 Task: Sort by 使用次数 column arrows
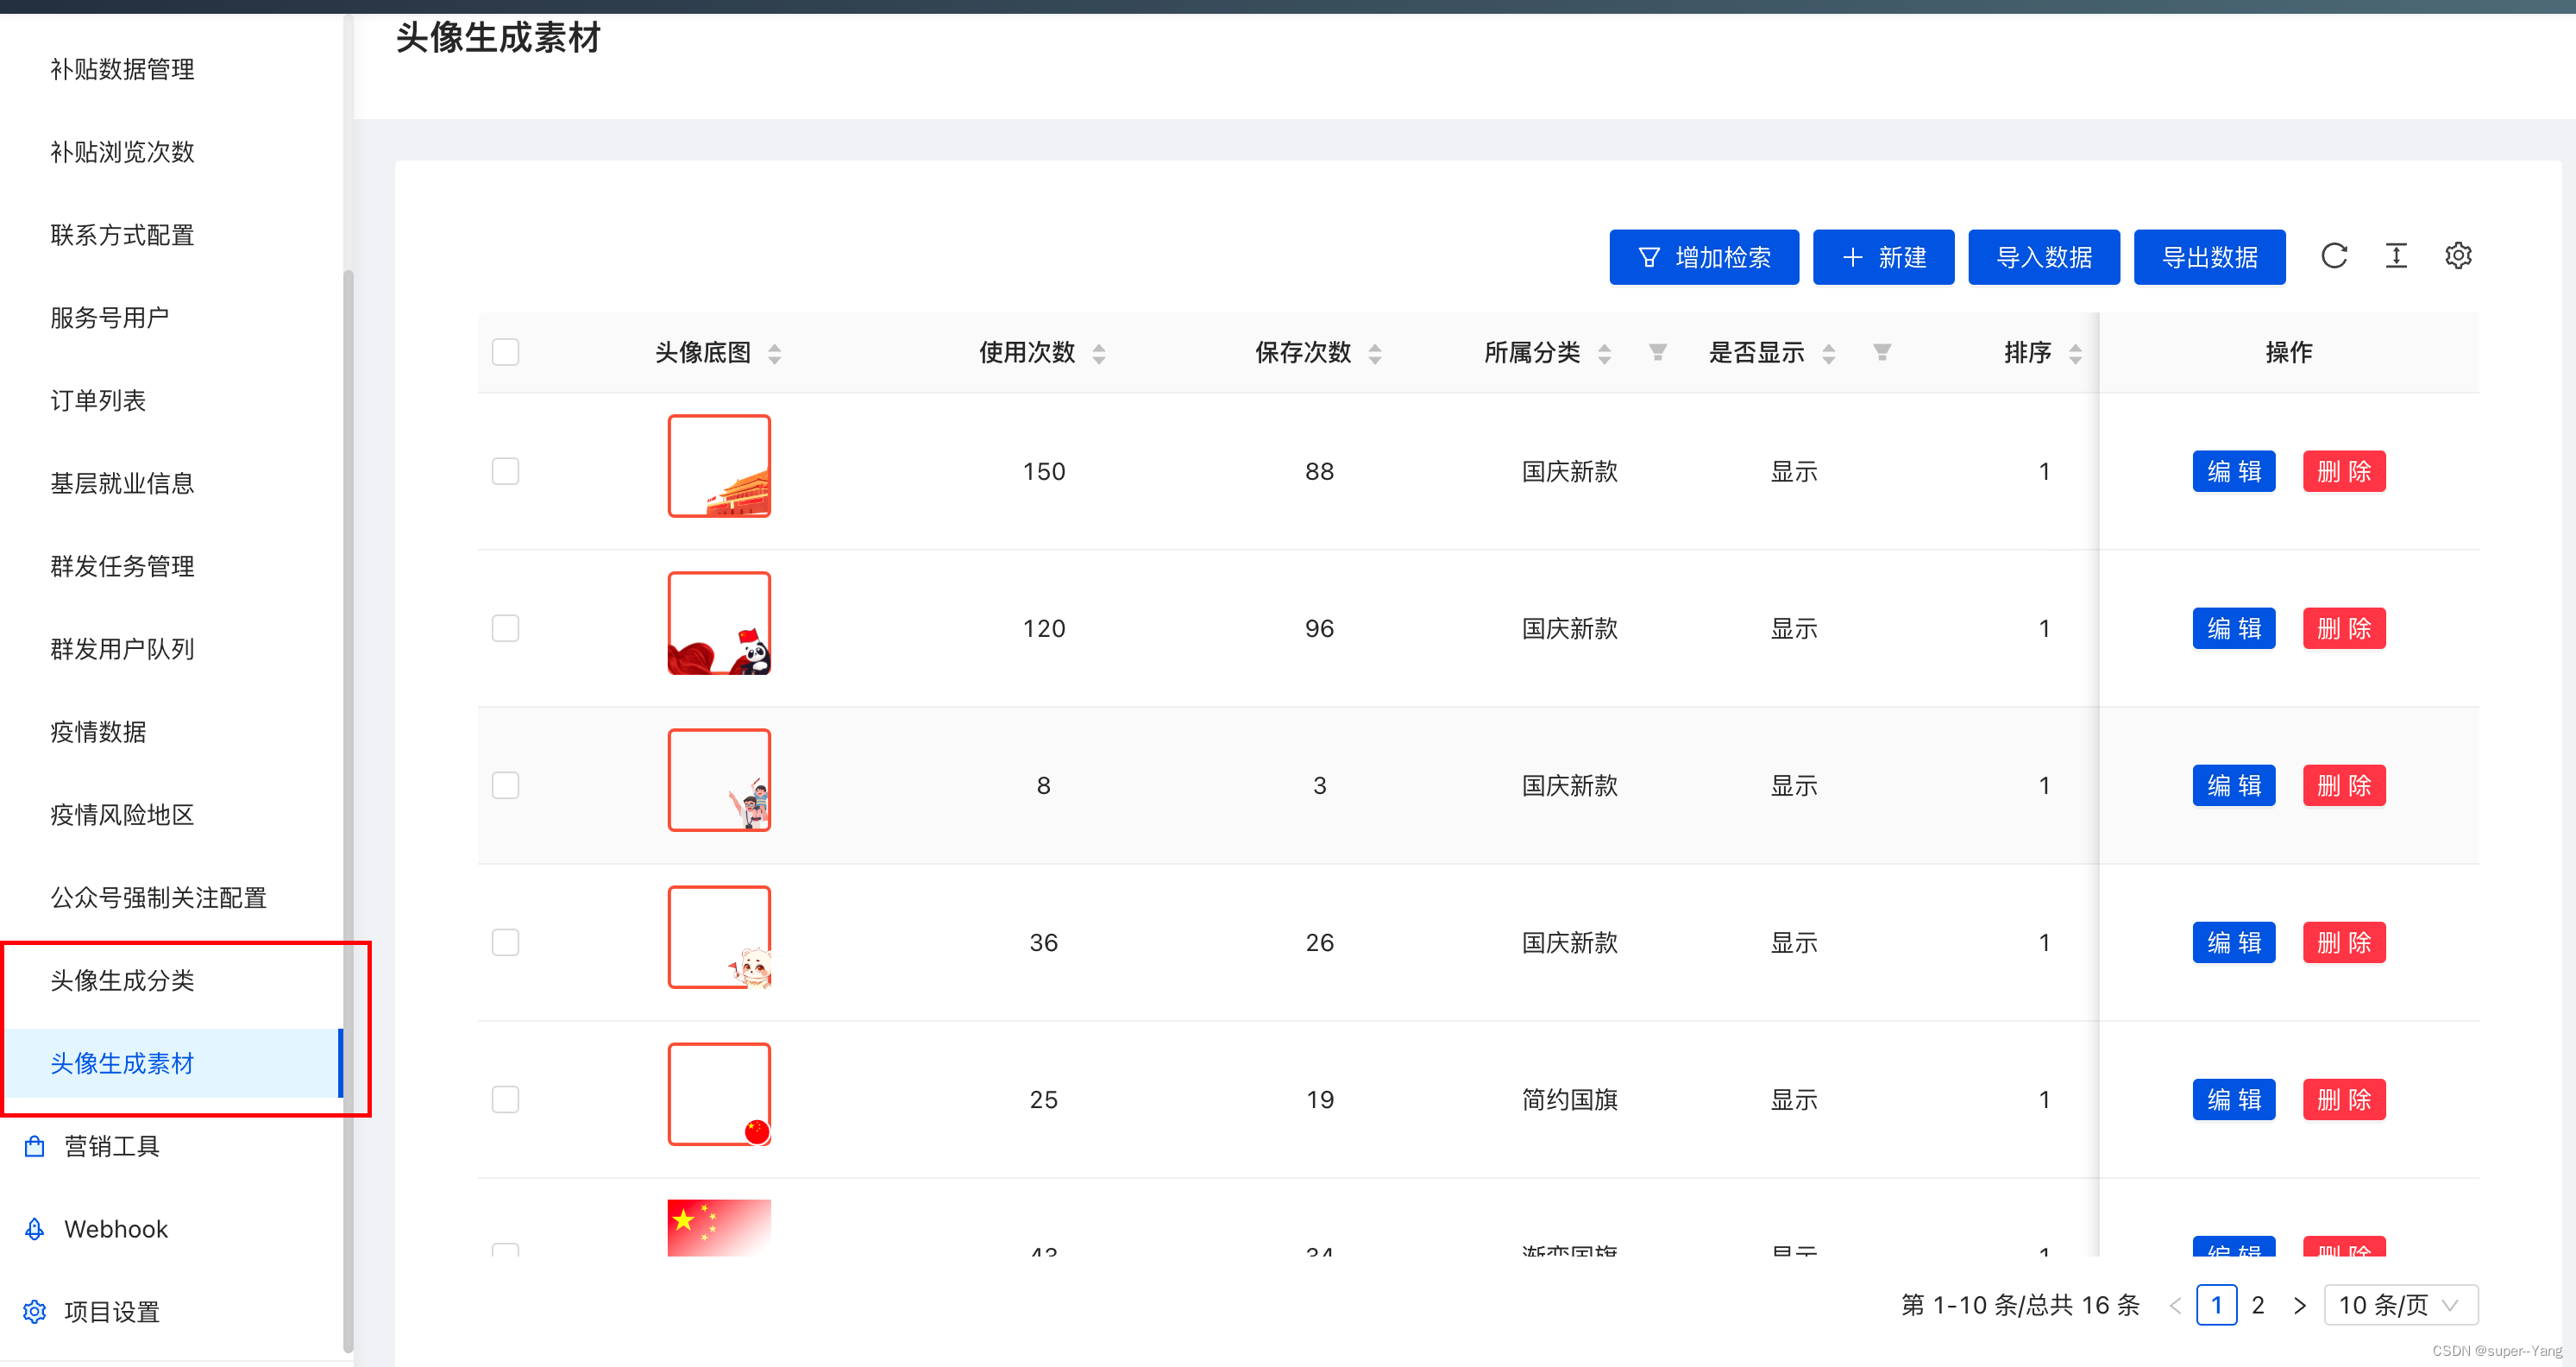tap(1099, 353)
